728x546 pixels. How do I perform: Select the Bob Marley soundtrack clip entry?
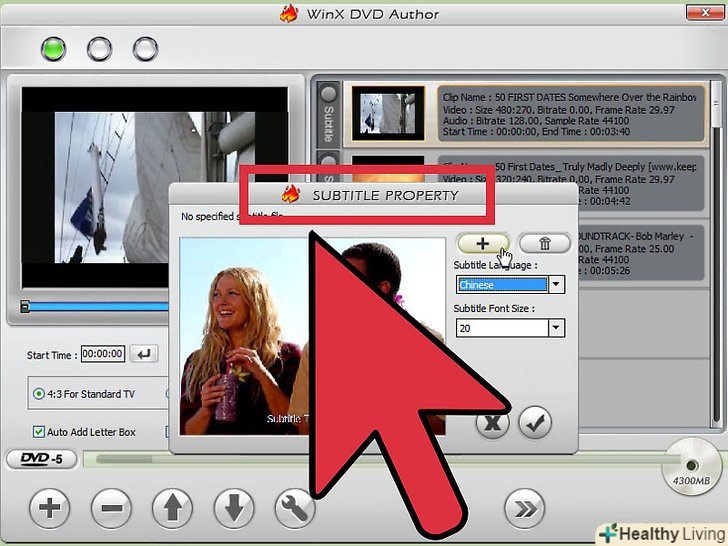coord(641,254)
